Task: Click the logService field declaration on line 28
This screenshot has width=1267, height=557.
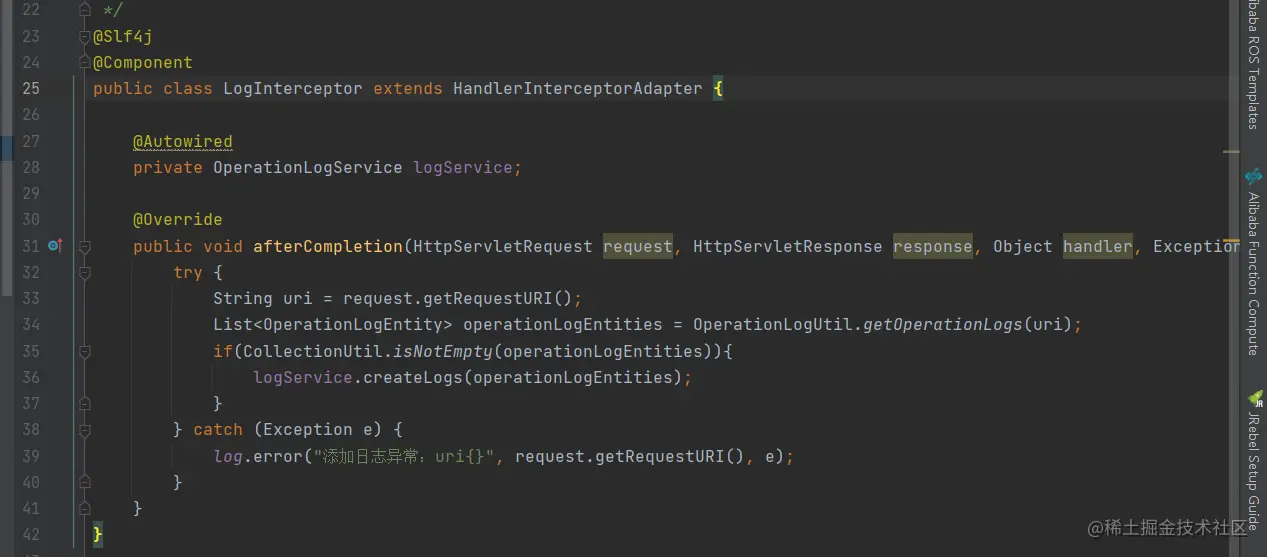Action: point(463,167)
